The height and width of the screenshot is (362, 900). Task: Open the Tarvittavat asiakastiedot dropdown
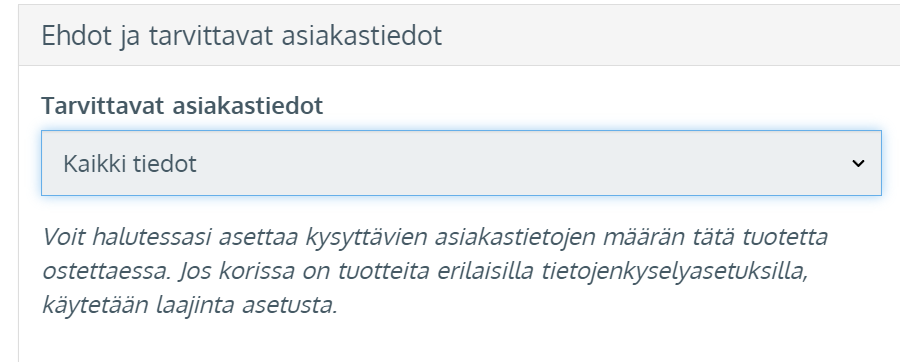click(x=461, y=163)
